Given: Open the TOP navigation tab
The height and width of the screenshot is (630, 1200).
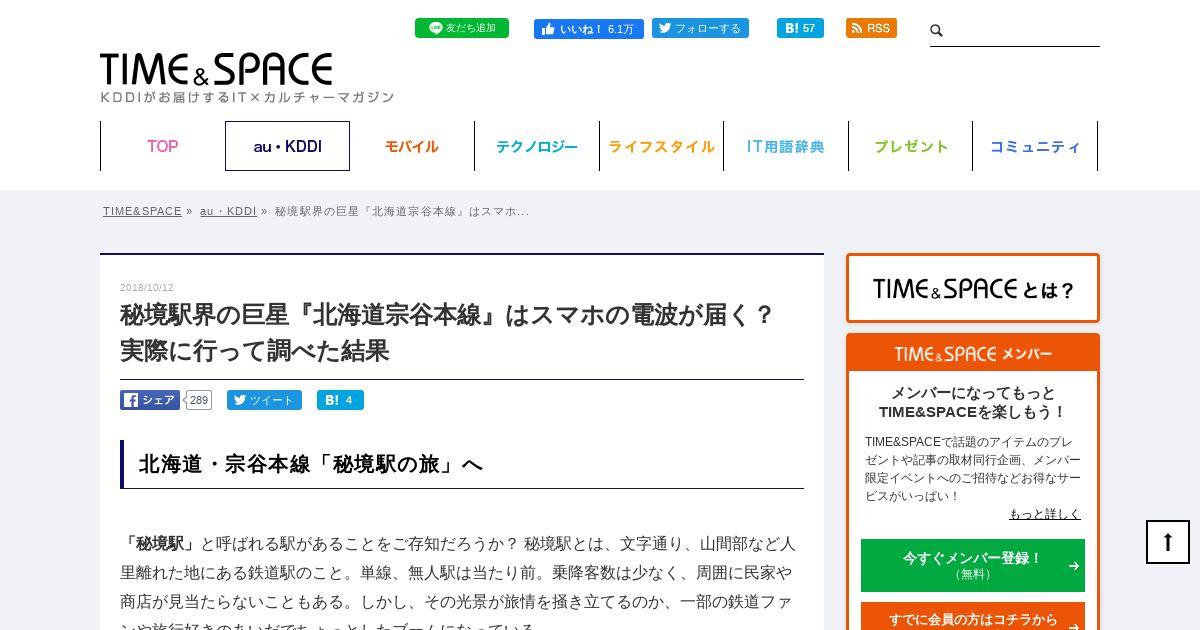Looking at the screenshot, I should pyautogui.click(x=163, y=146).
